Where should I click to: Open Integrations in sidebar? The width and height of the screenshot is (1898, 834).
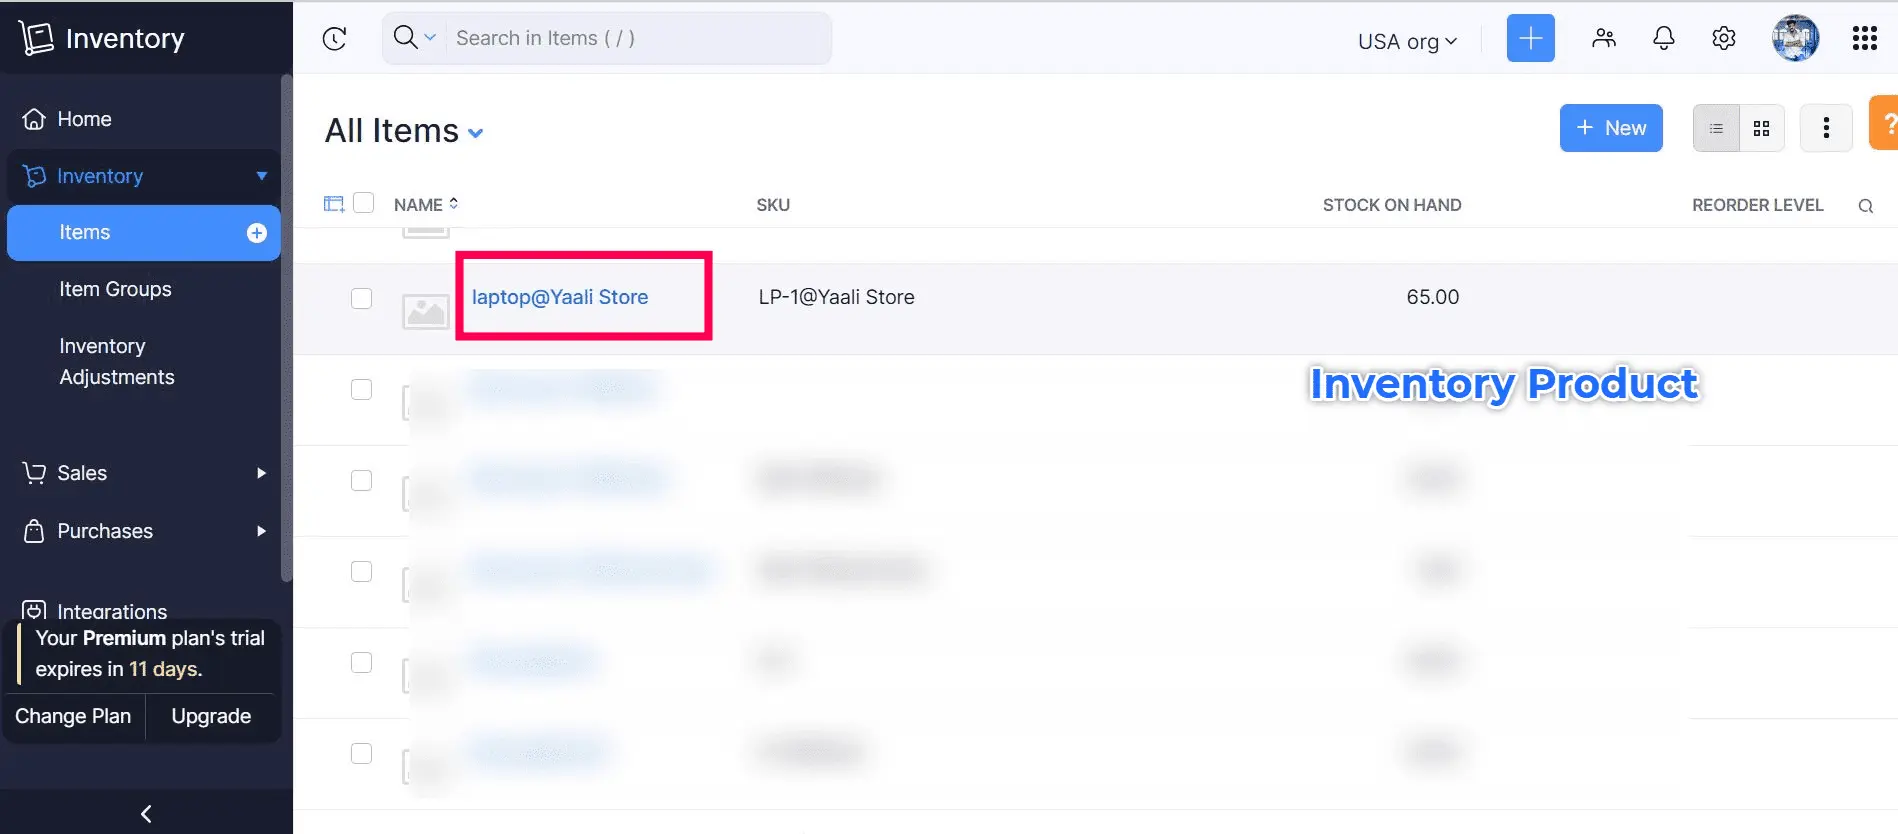(112, 611)
